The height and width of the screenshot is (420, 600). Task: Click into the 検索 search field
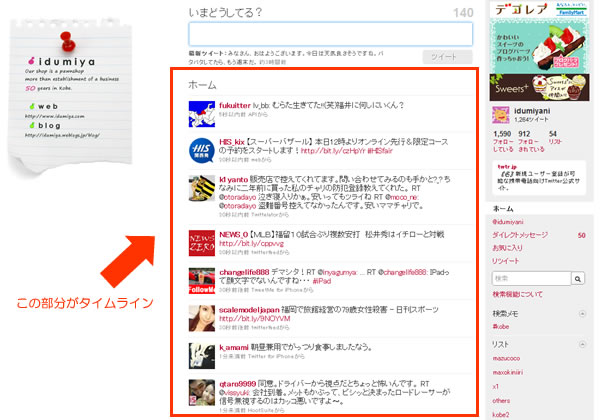[x=532, y=279]
